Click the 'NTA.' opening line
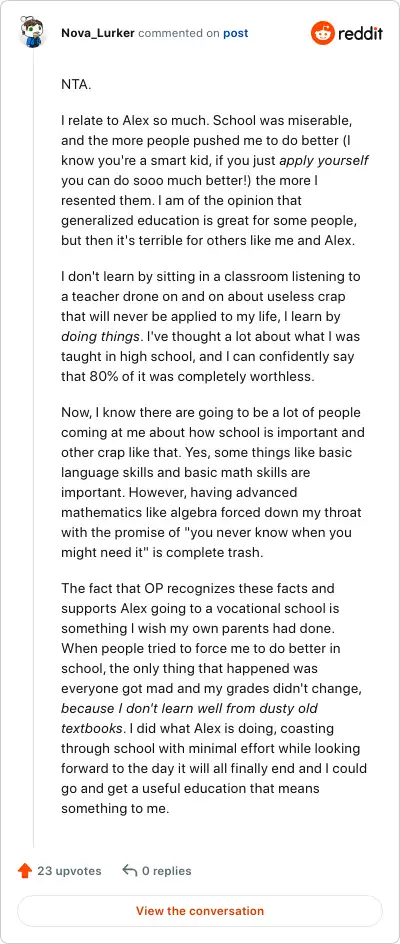The image size is (400, 944). click(76, 85)
